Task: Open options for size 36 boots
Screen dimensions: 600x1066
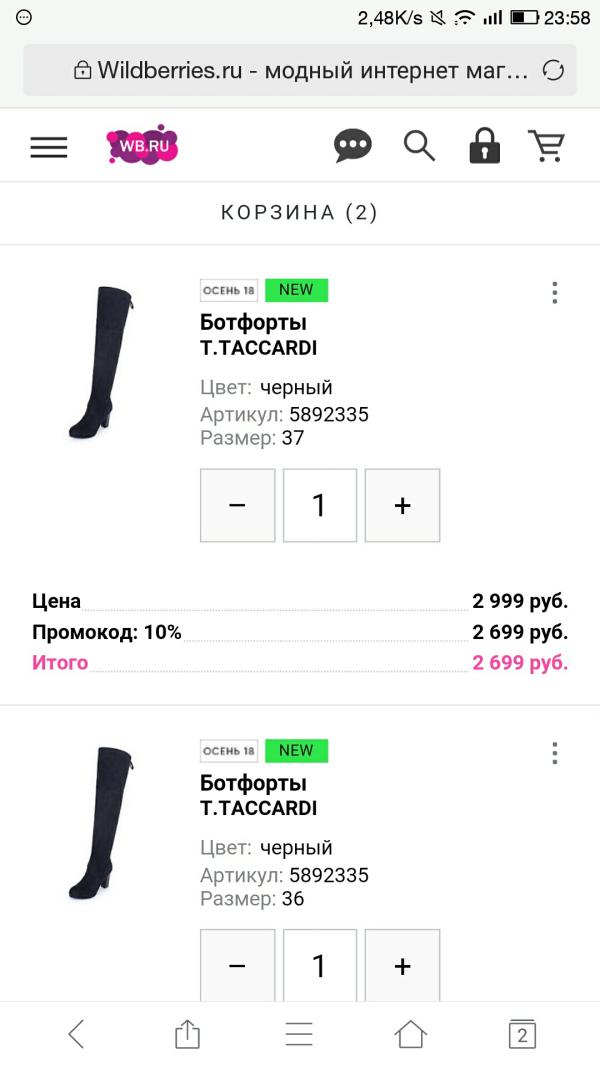Action: (554, 753)
